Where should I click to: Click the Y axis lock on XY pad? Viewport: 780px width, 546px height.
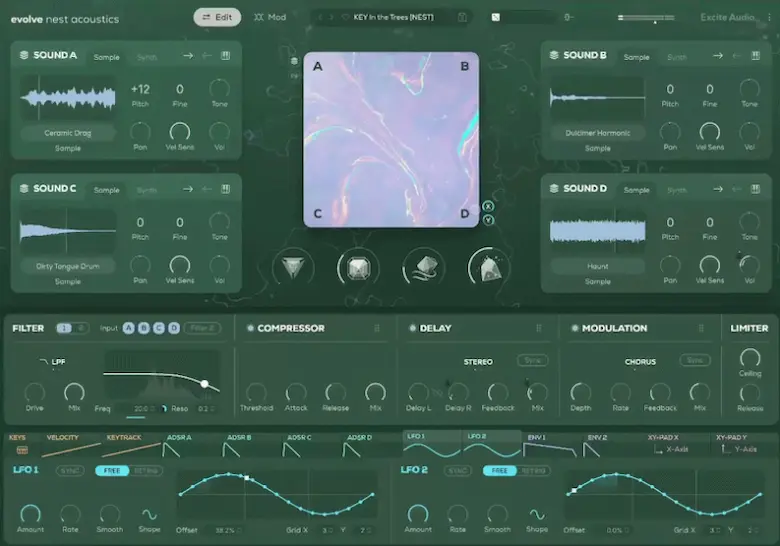point(488,220)
